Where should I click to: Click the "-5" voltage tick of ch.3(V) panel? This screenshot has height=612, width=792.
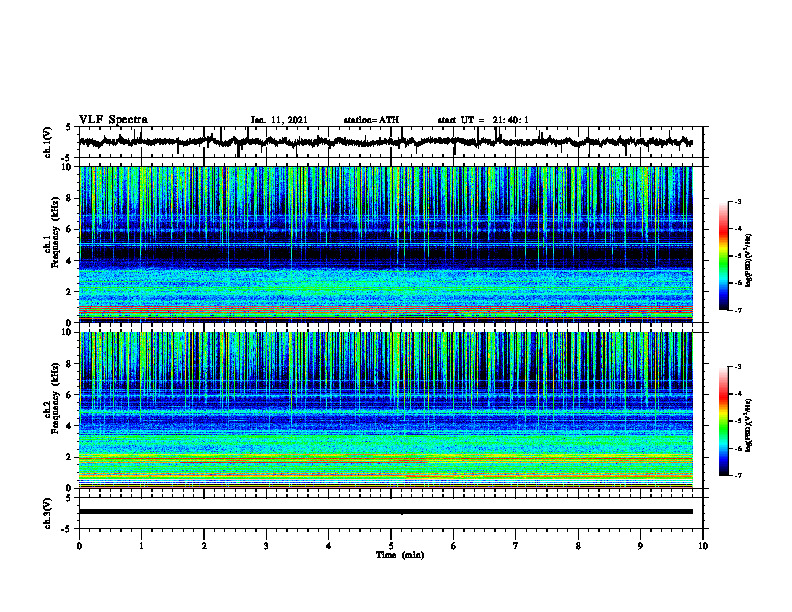click(x=66, y=529)
